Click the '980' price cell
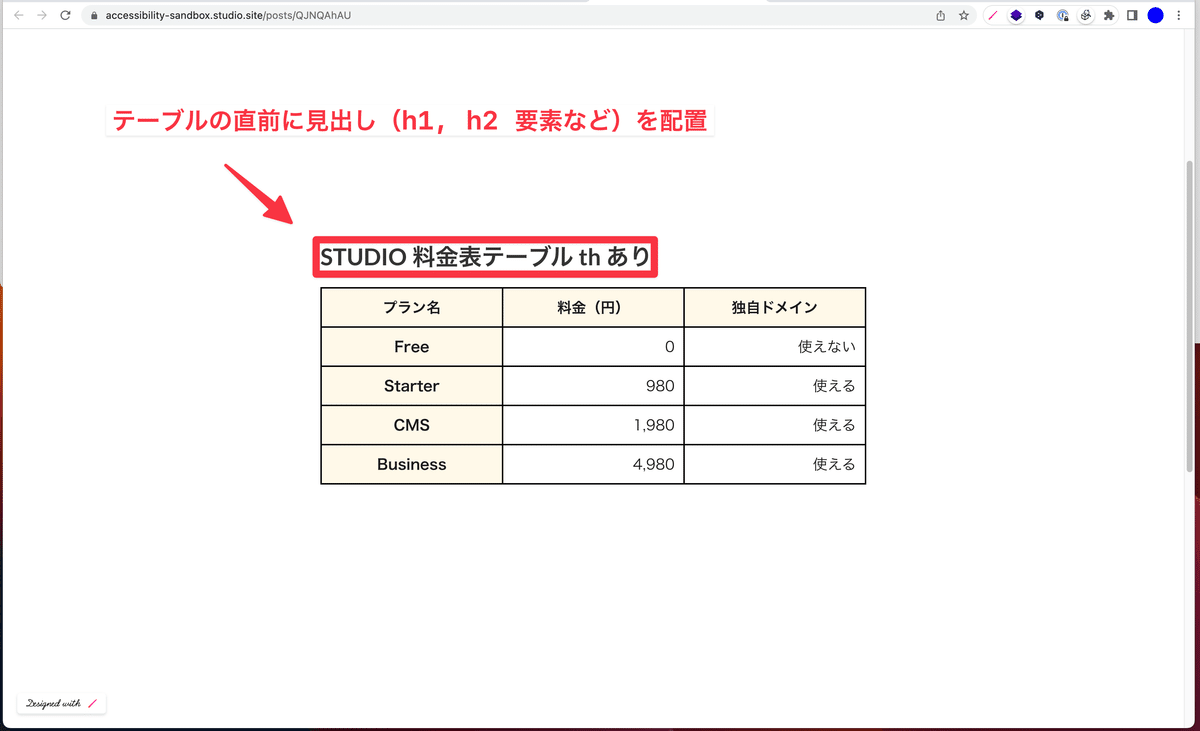 (x=593, y=386)
